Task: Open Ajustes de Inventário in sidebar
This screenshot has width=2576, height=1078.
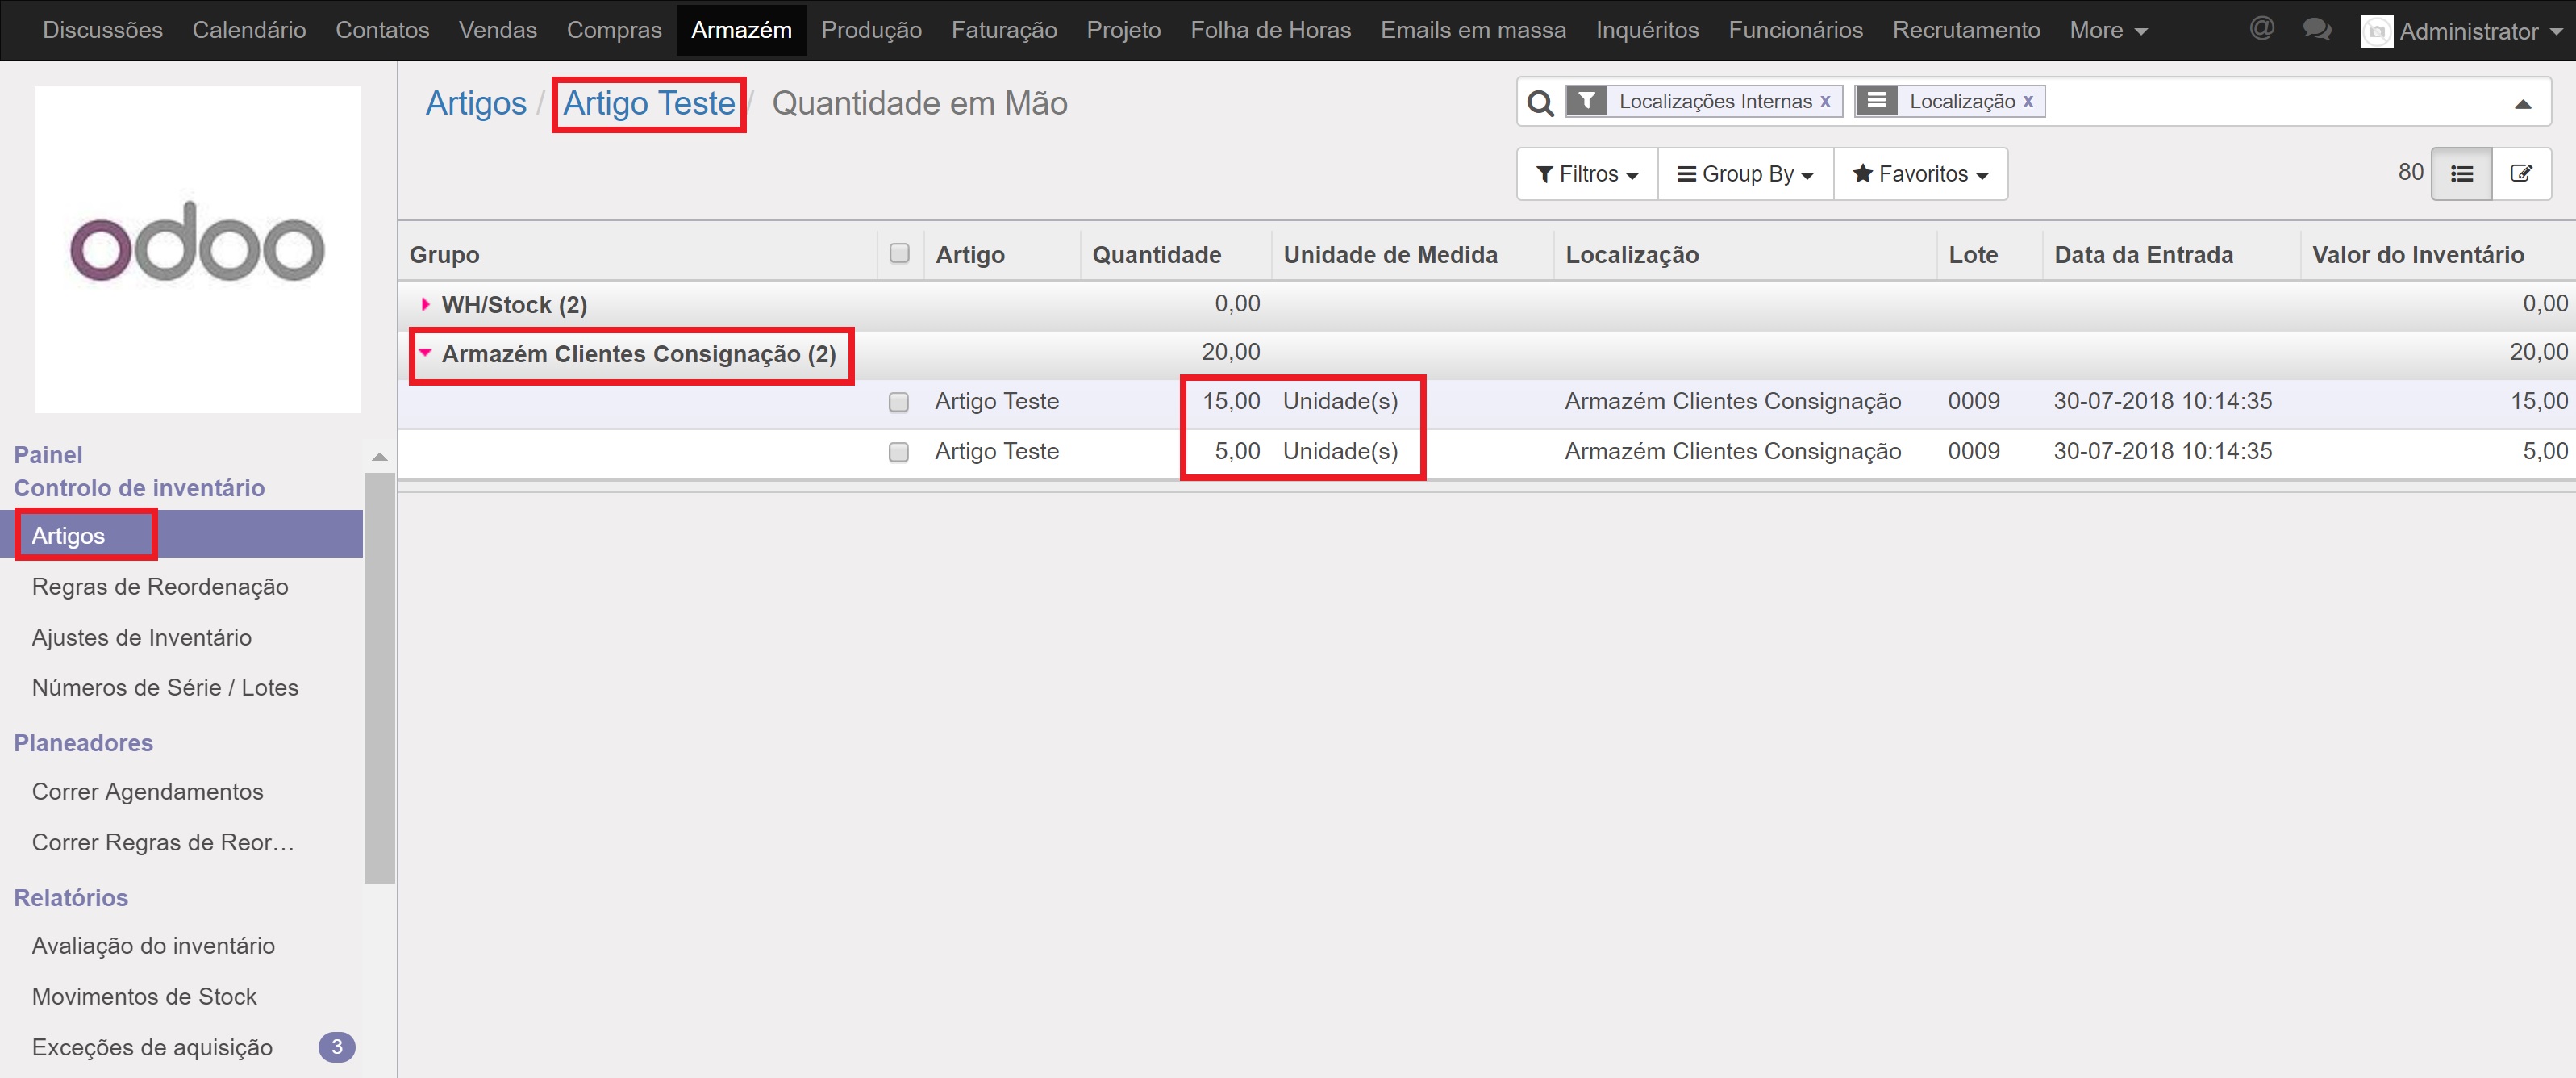Action: [141, 637]
